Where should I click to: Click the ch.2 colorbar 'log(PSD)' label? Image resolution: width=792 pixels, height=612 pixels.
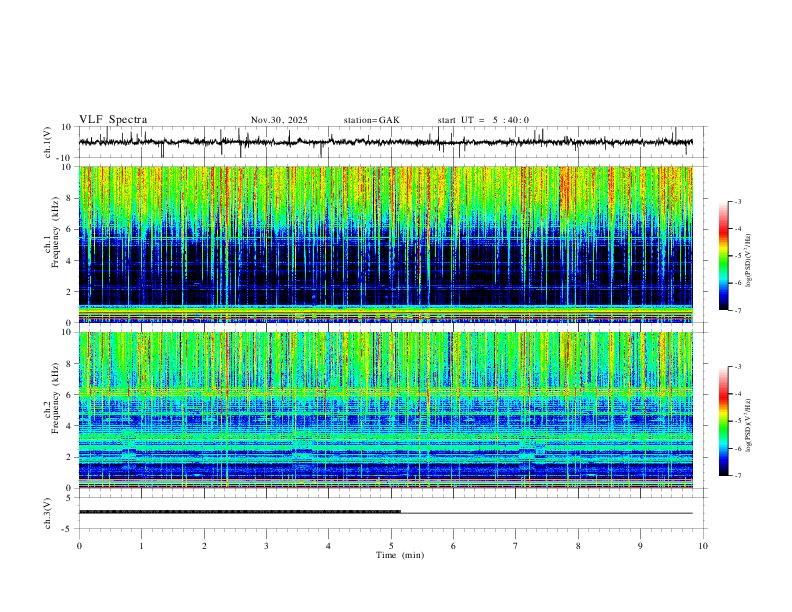click(749, 425)
